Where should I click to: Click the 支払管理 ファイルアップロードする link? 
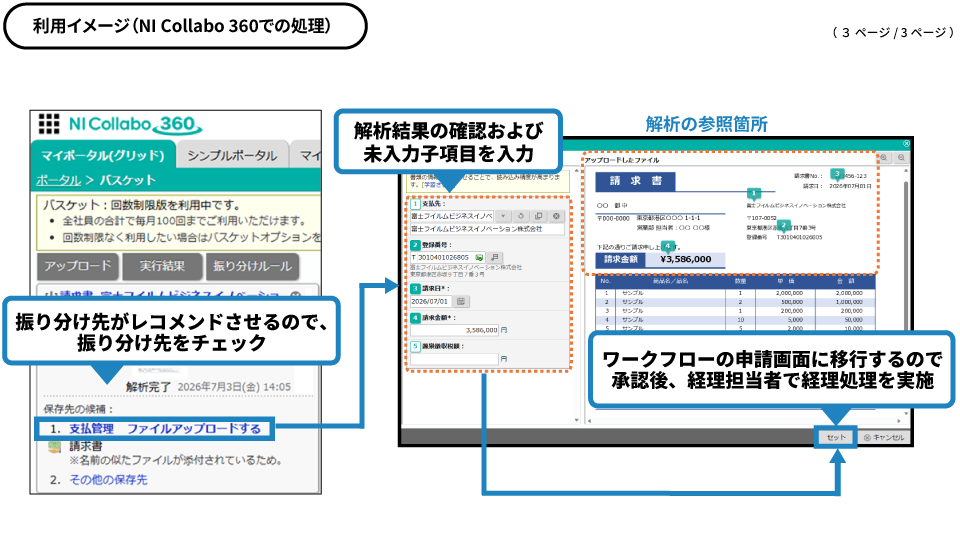point(165,429)
